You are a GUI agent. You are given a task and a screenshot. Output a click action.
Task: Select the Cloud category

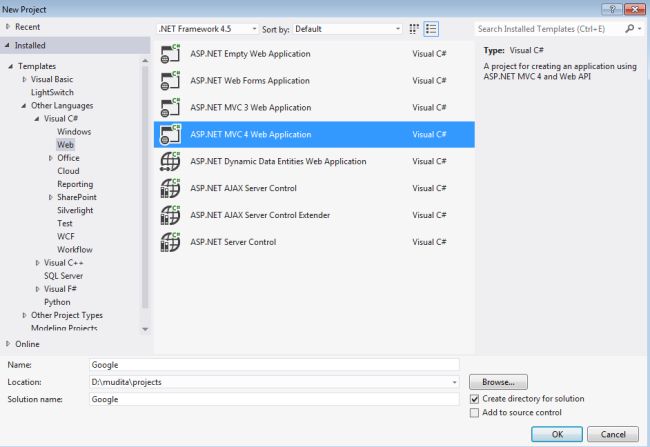[68, 171]
